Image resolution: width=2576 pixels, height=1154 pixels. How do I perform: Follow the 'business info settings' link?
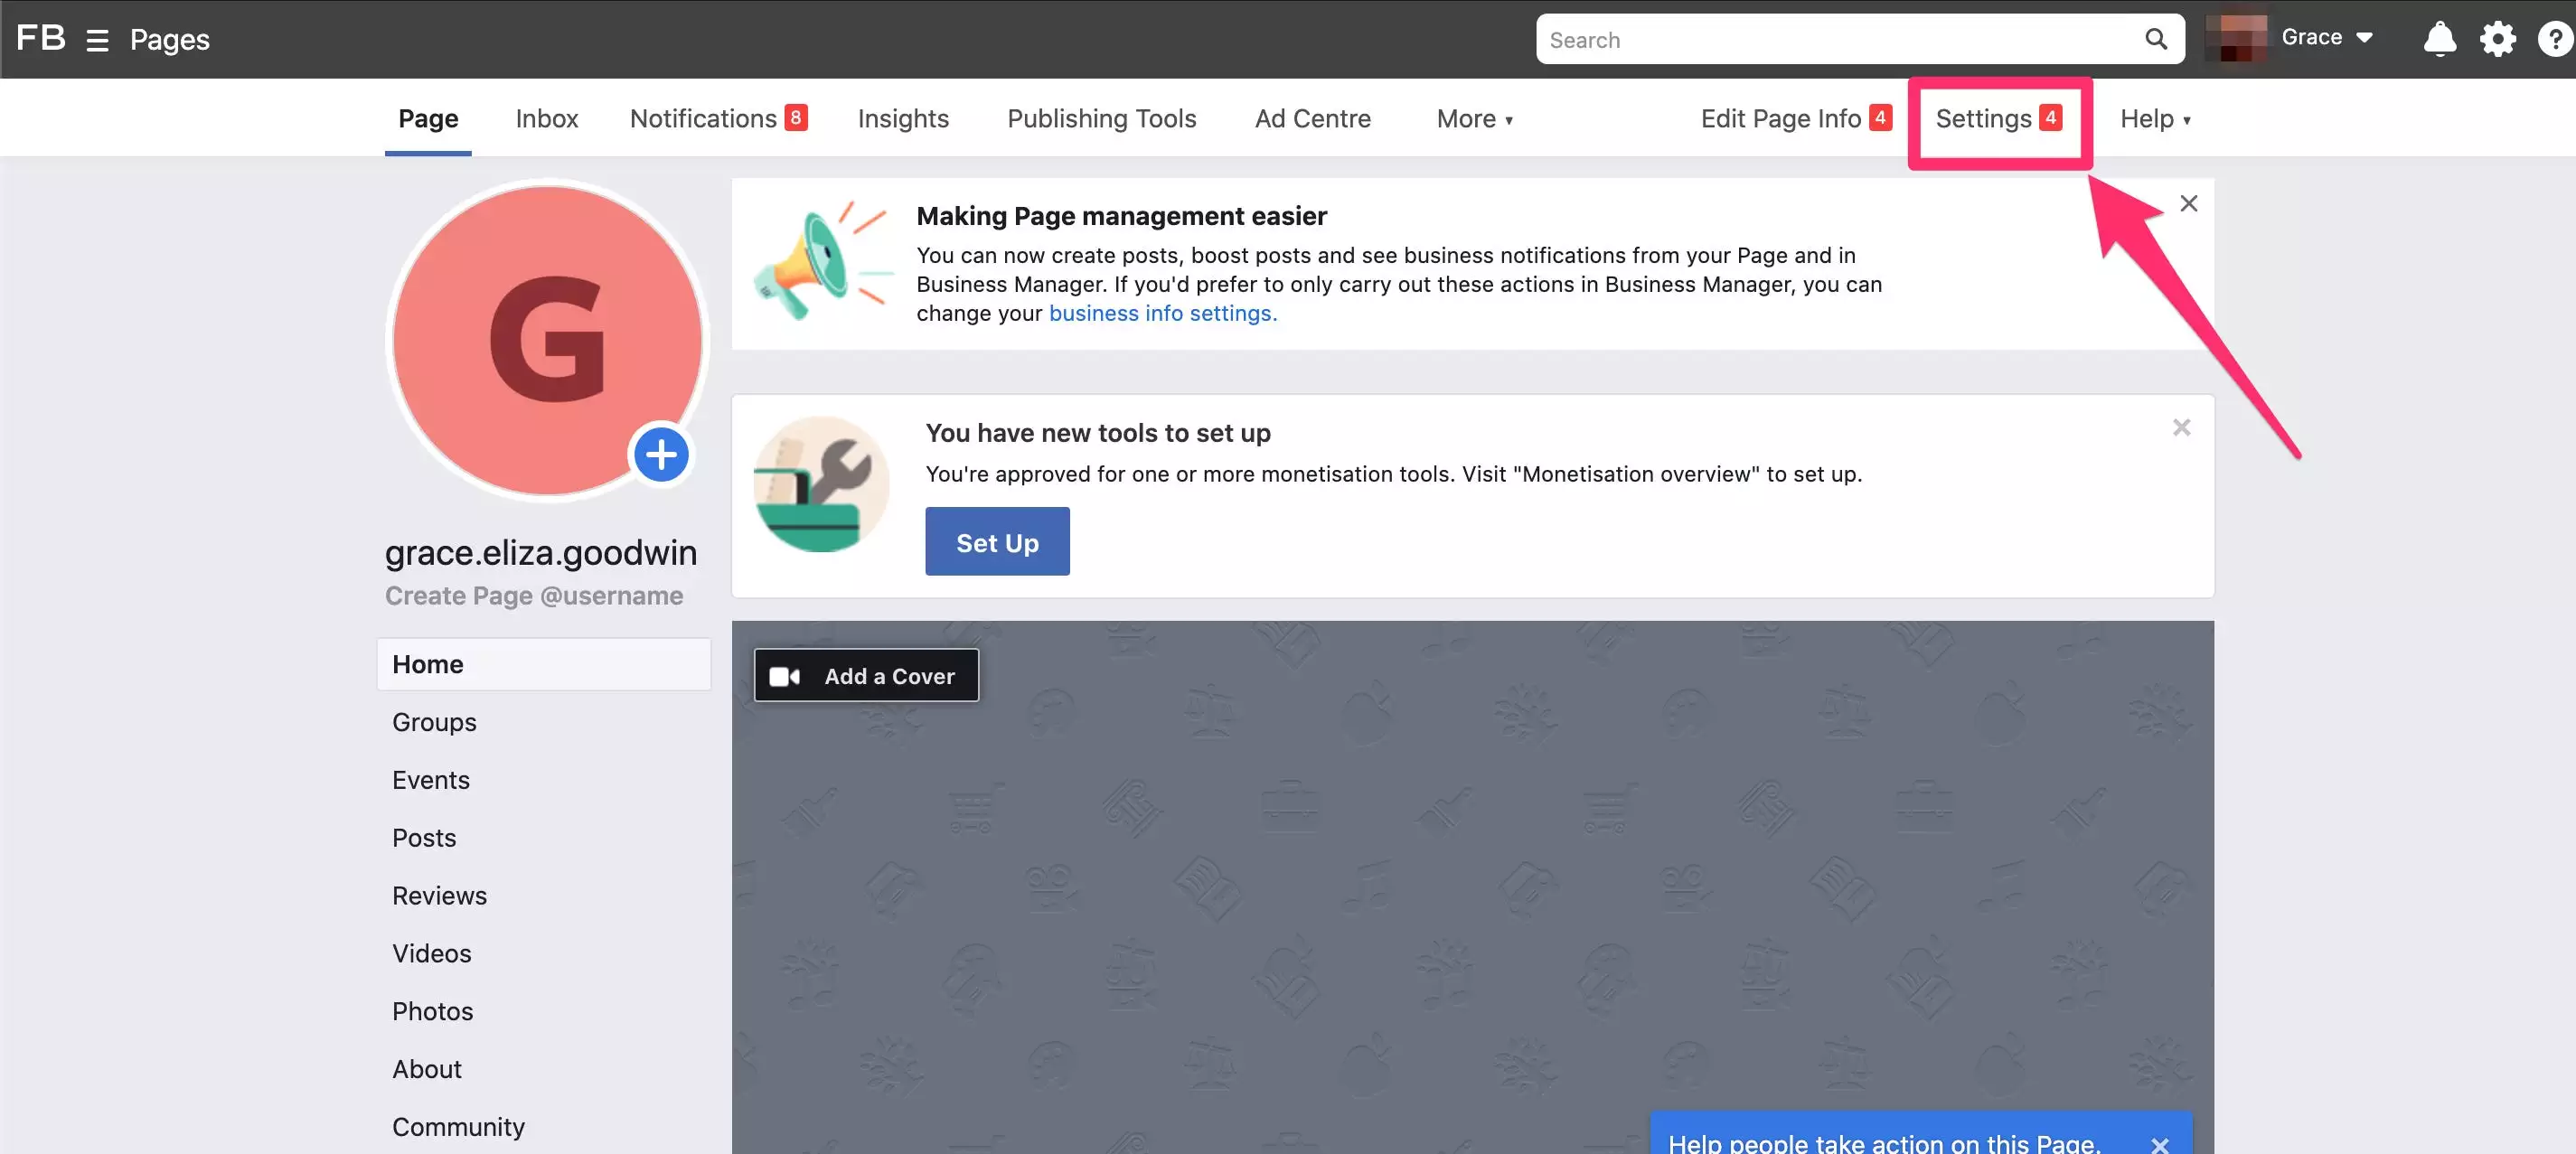click(1162, 313)
